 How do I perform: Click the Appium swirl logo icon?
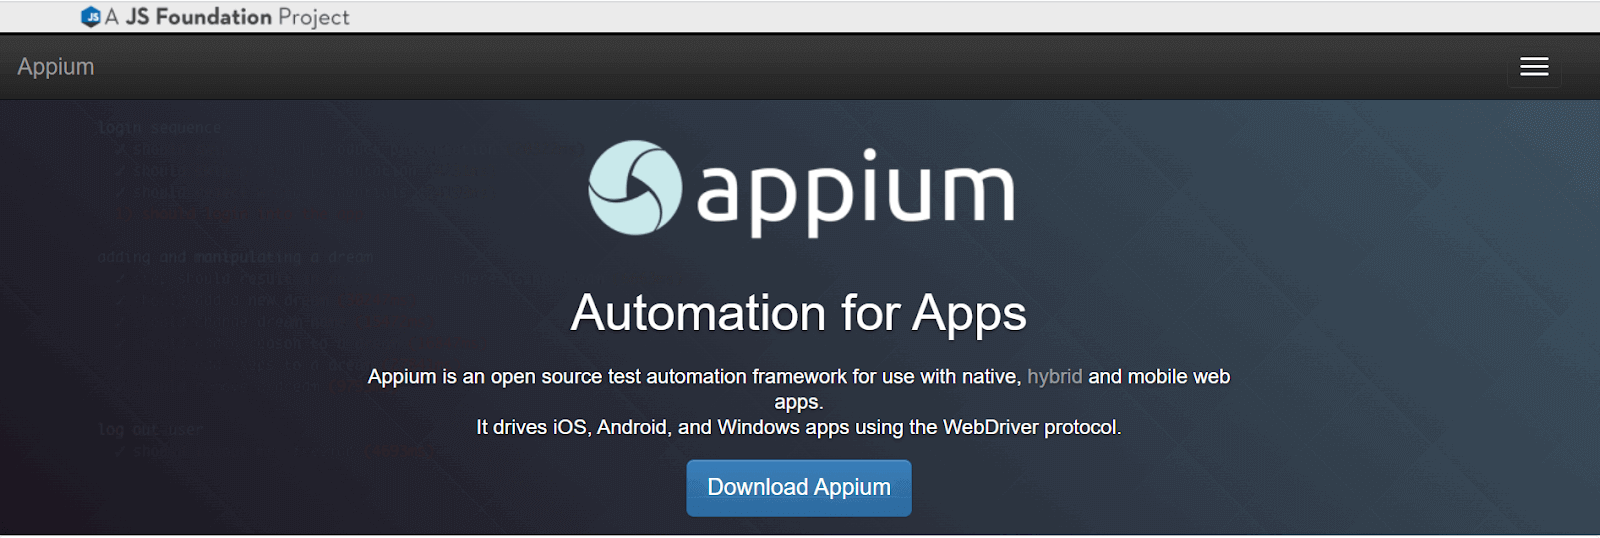tap(635, 188)
